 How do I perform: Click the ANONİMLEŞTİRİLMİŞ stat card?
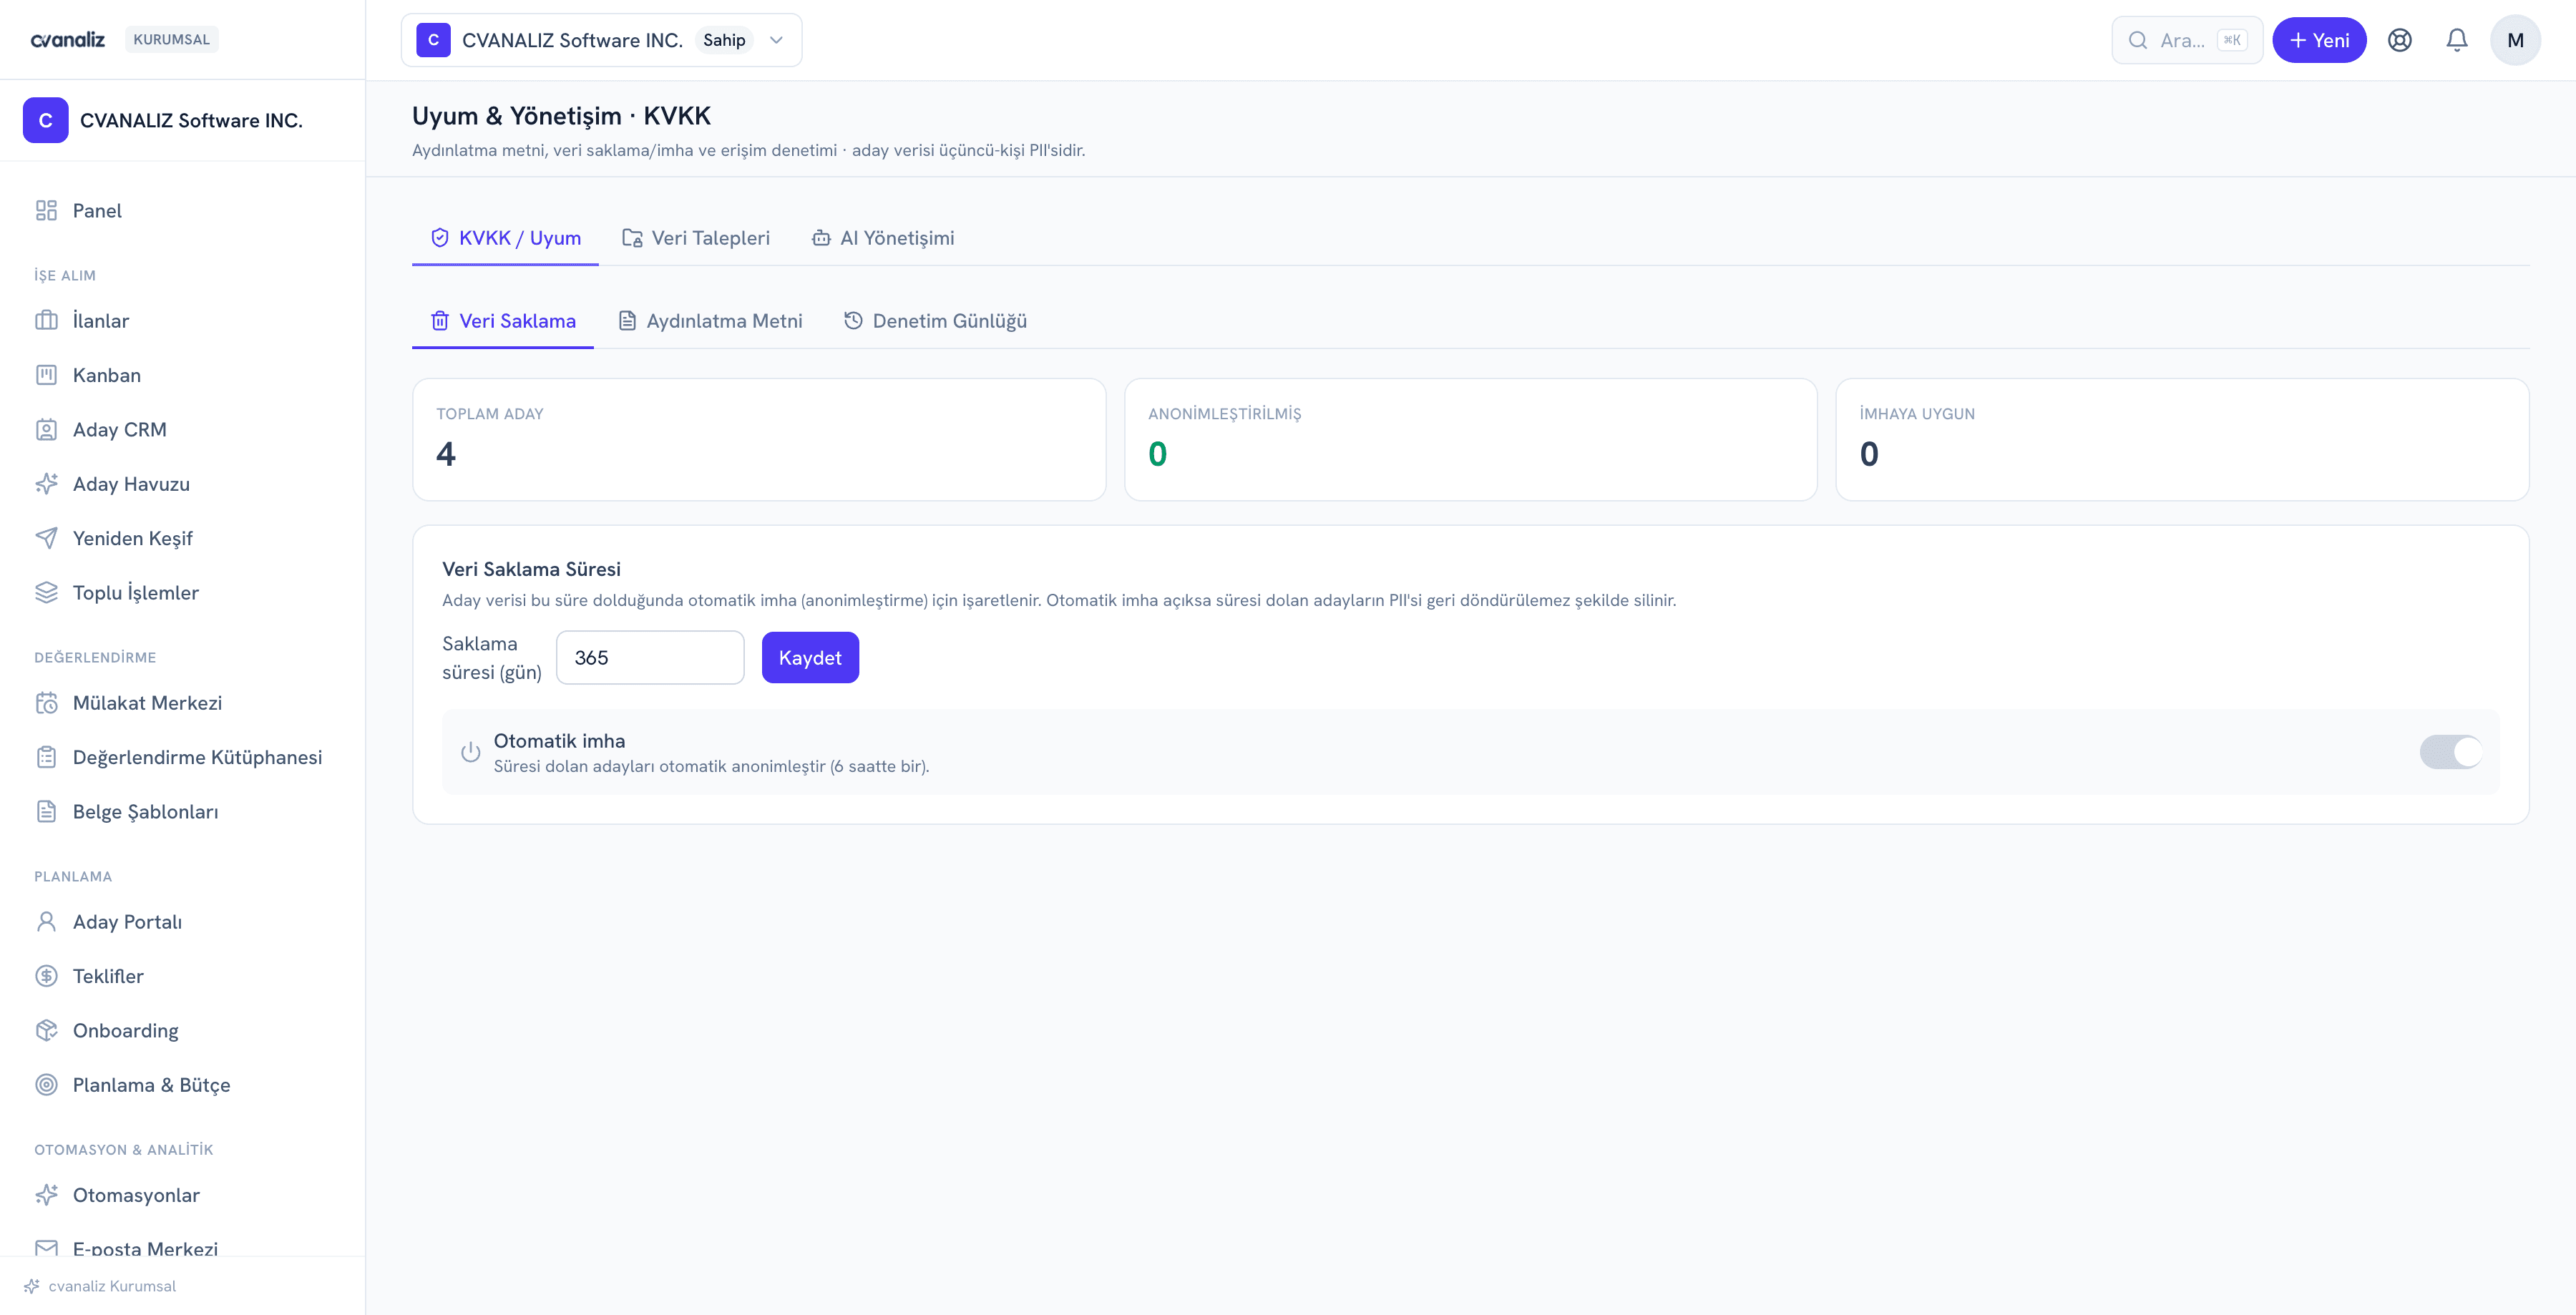tap(1471, 439)
